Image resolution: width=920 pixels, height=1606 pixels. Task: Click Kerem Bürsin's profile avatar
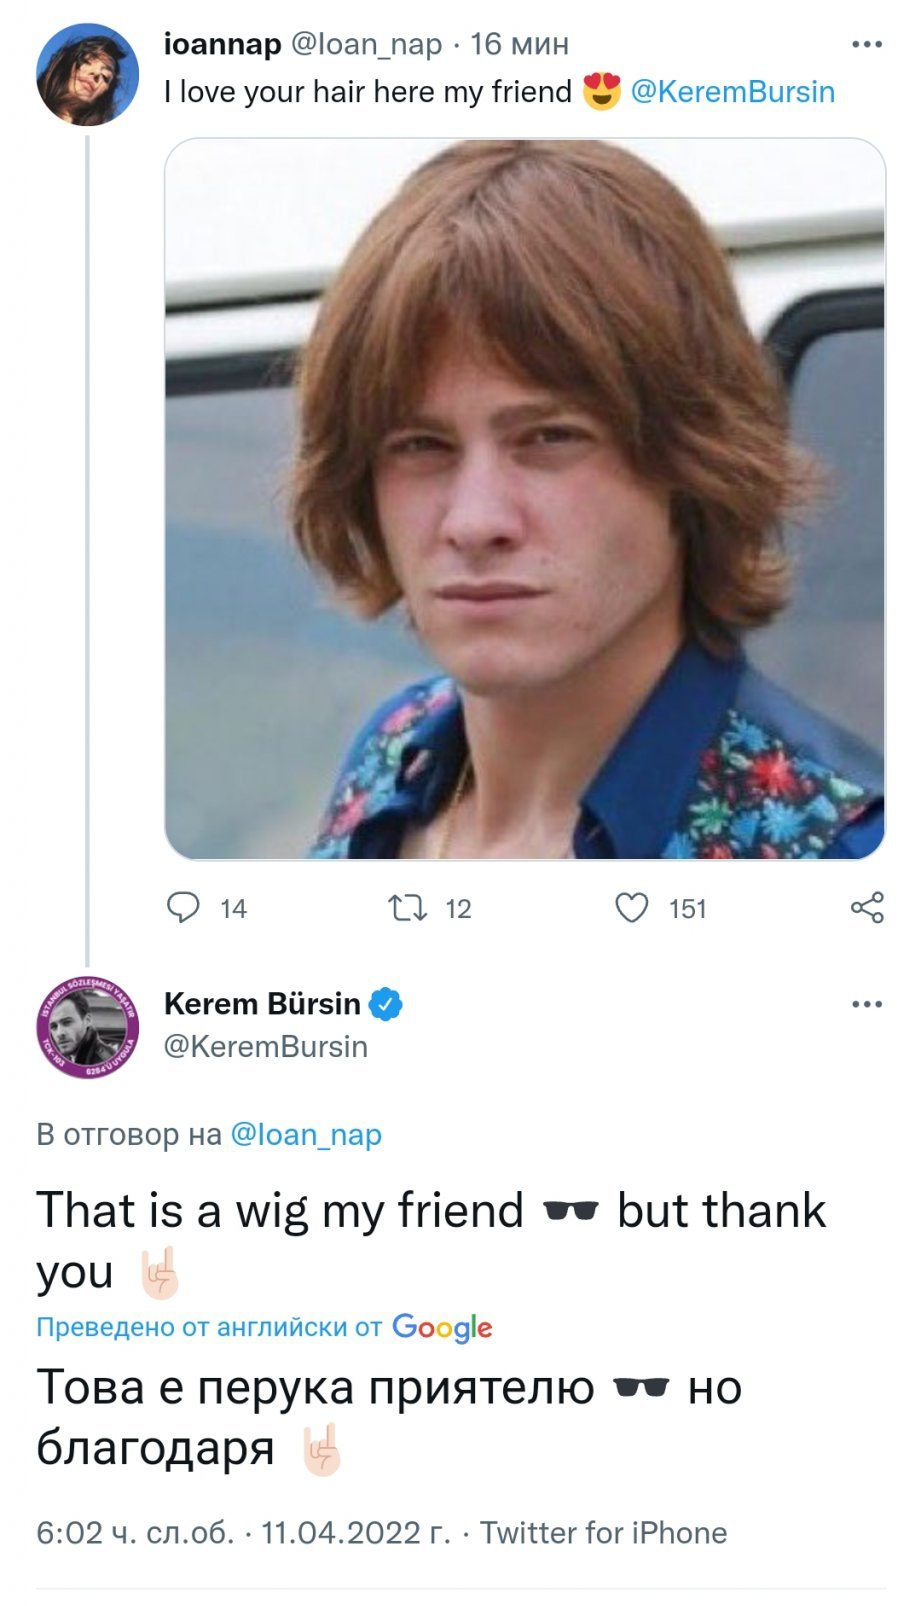coord(87,1027)
